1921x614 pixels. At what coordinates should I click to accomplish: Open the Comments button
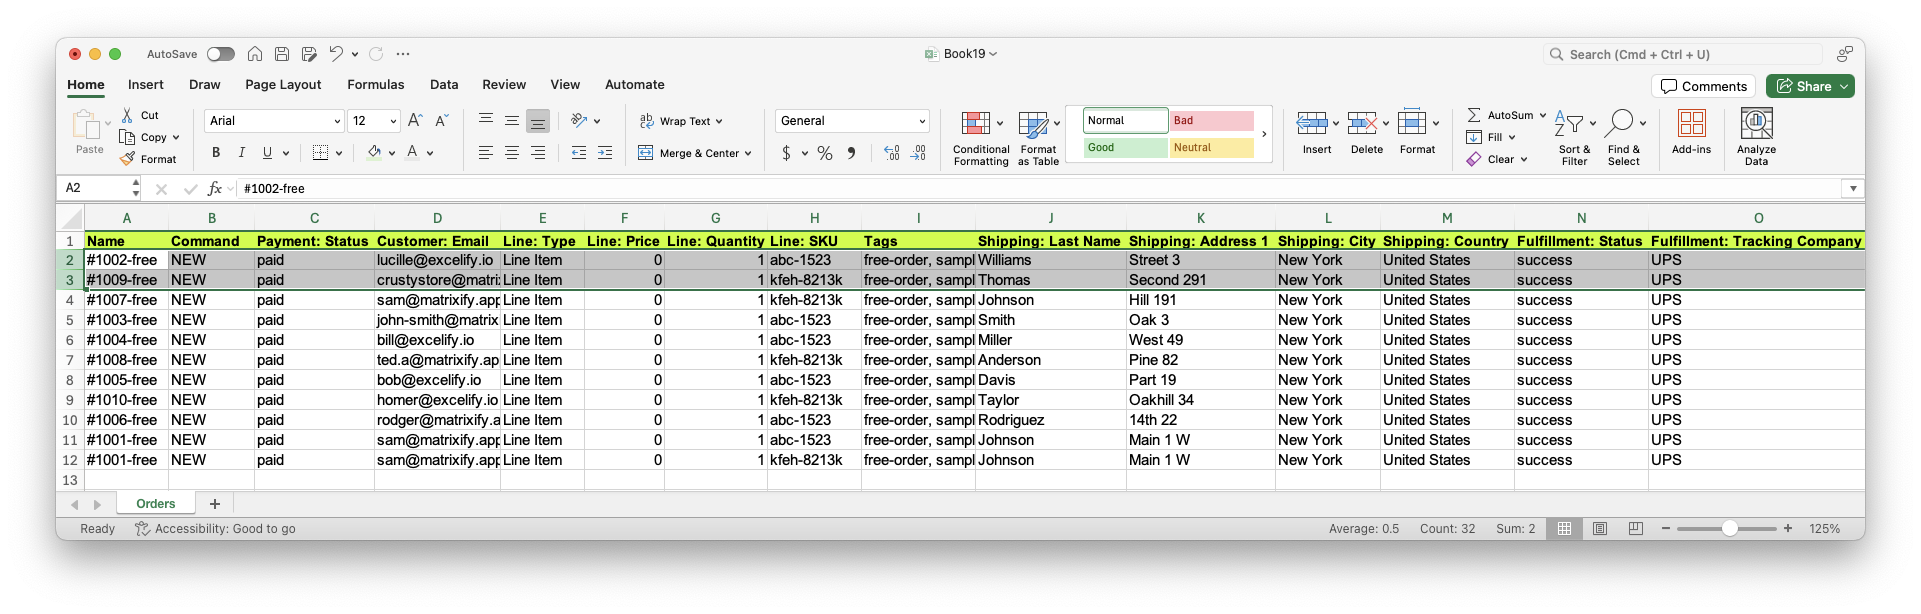tap(1704, 86)
